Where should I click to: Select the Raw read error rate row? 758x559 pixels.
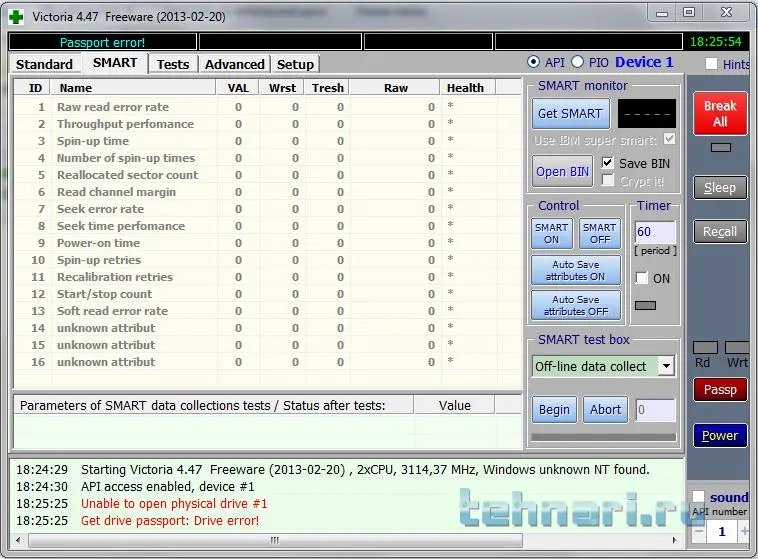click(268, 107)
